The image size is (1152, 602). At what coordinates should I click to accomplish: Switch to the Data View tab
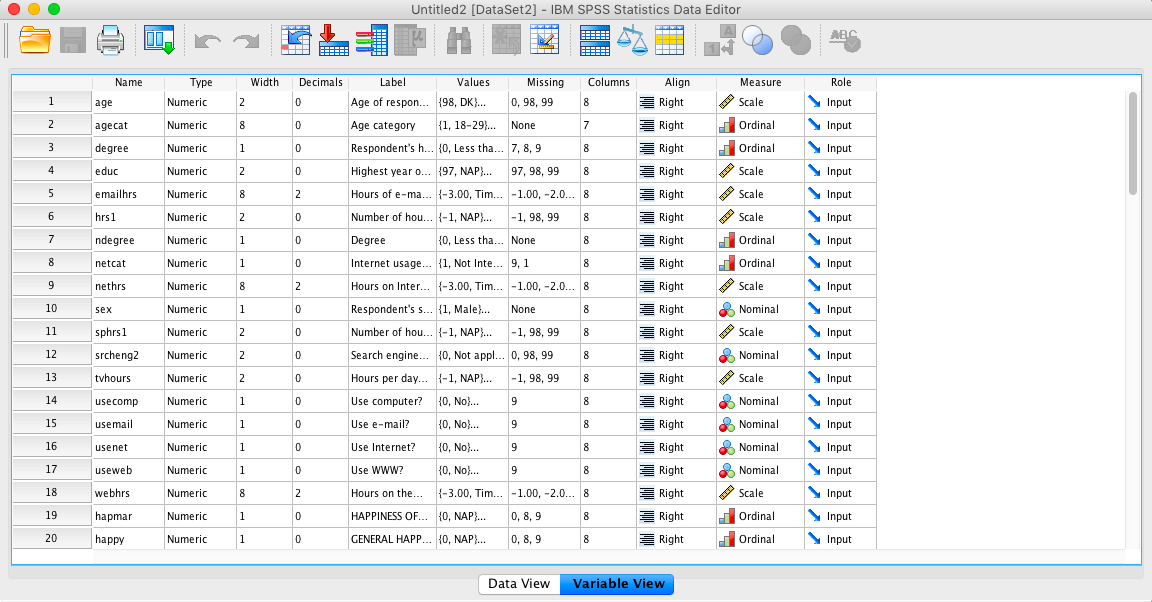(519, 584)
